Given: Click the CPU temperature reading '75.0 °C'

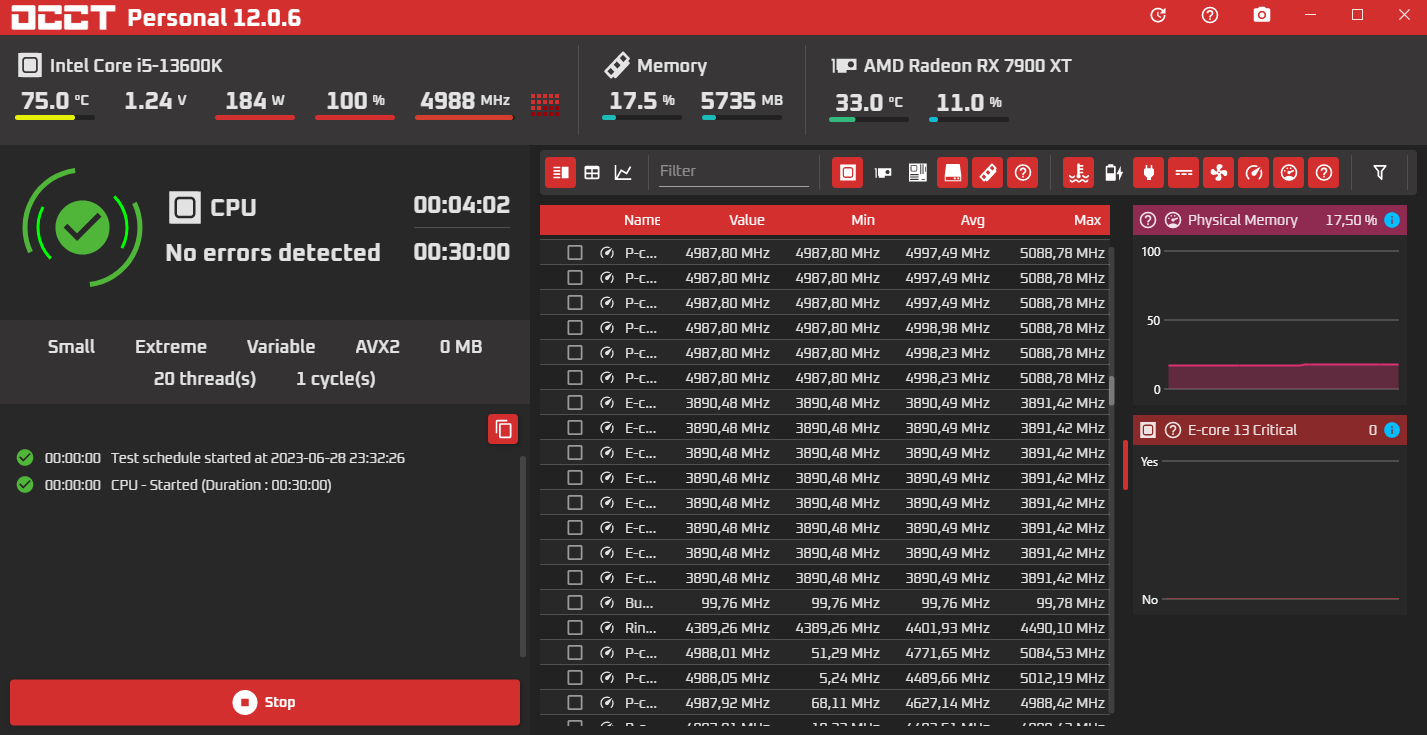Looking at the screenshot, I should [55, 101].
